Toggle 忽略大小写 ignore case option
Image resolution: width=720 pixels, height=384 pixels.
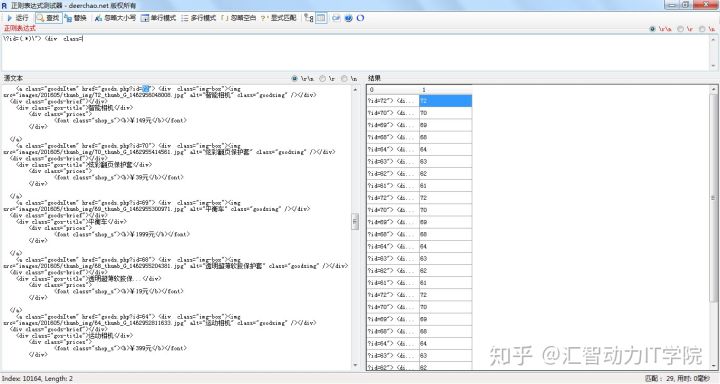click(x=115, y=18)
